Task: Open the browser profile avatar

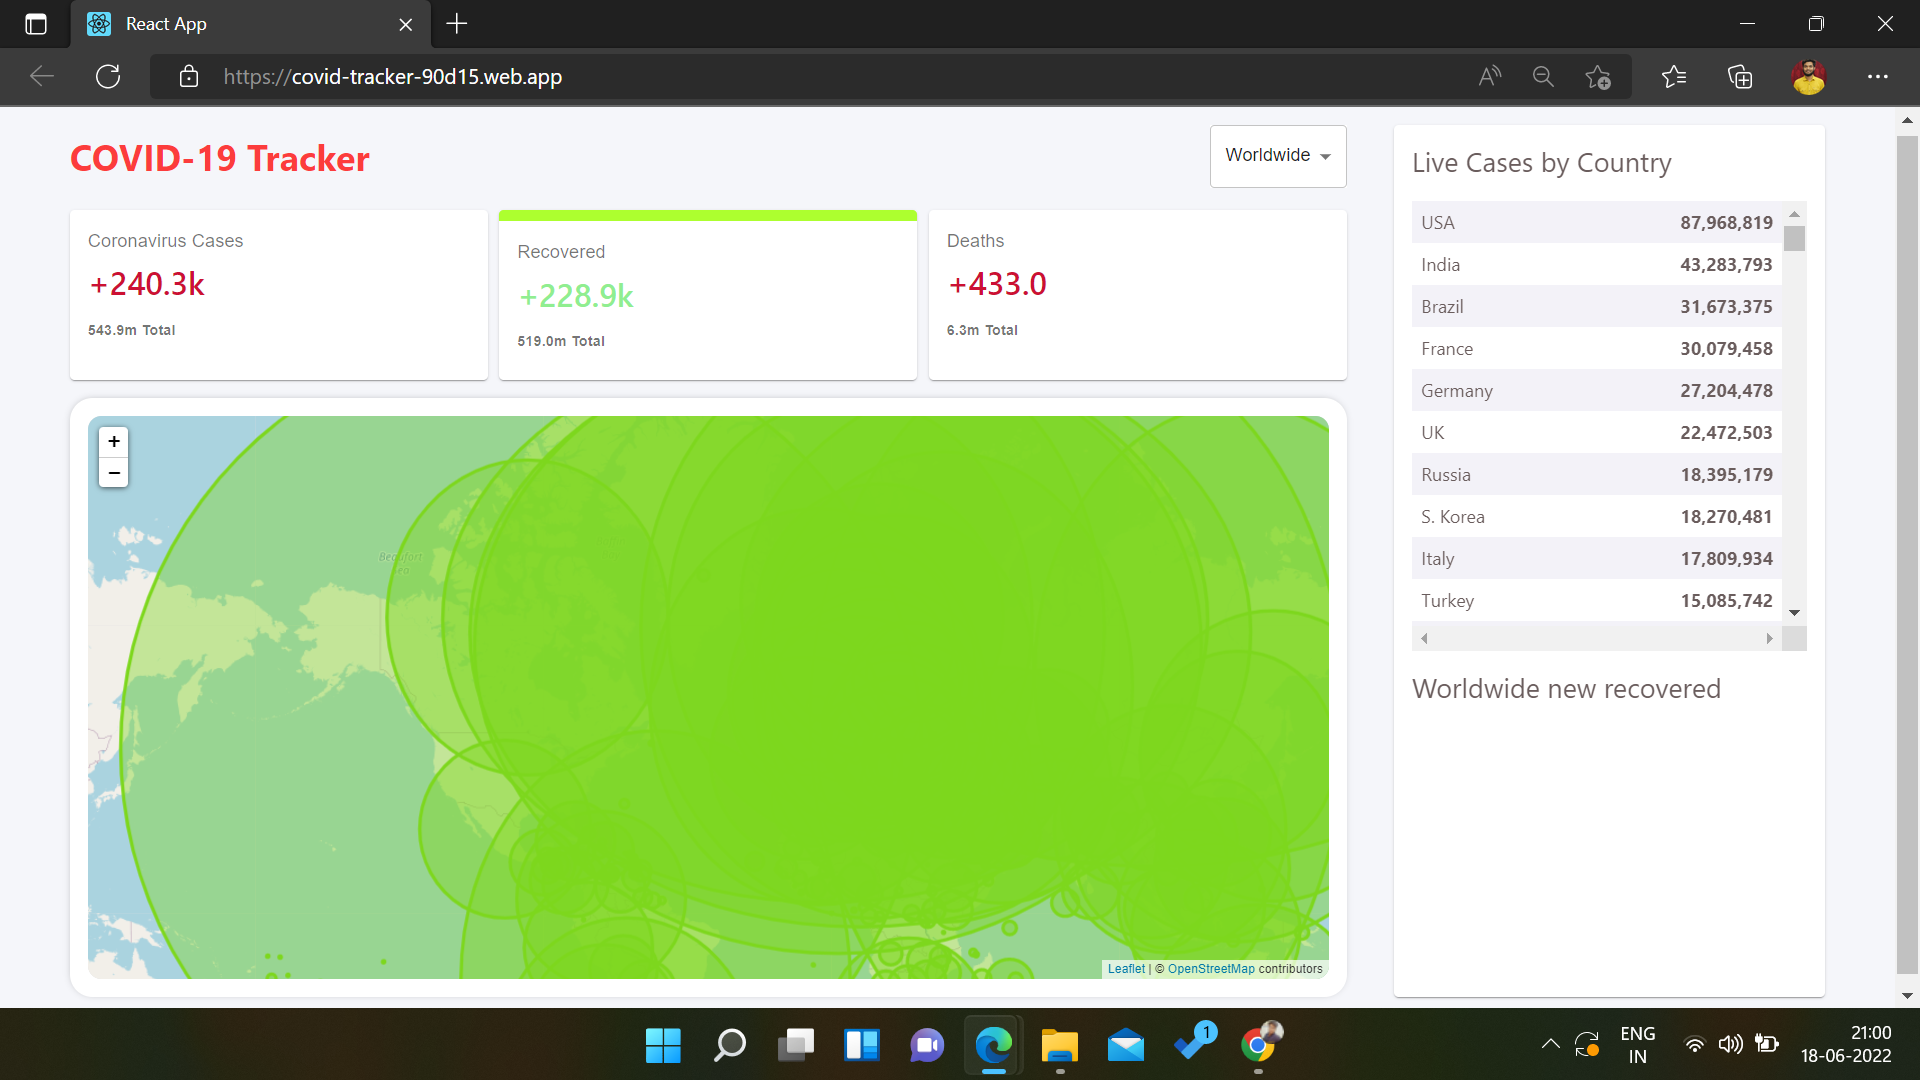Action: (1808, 77)
